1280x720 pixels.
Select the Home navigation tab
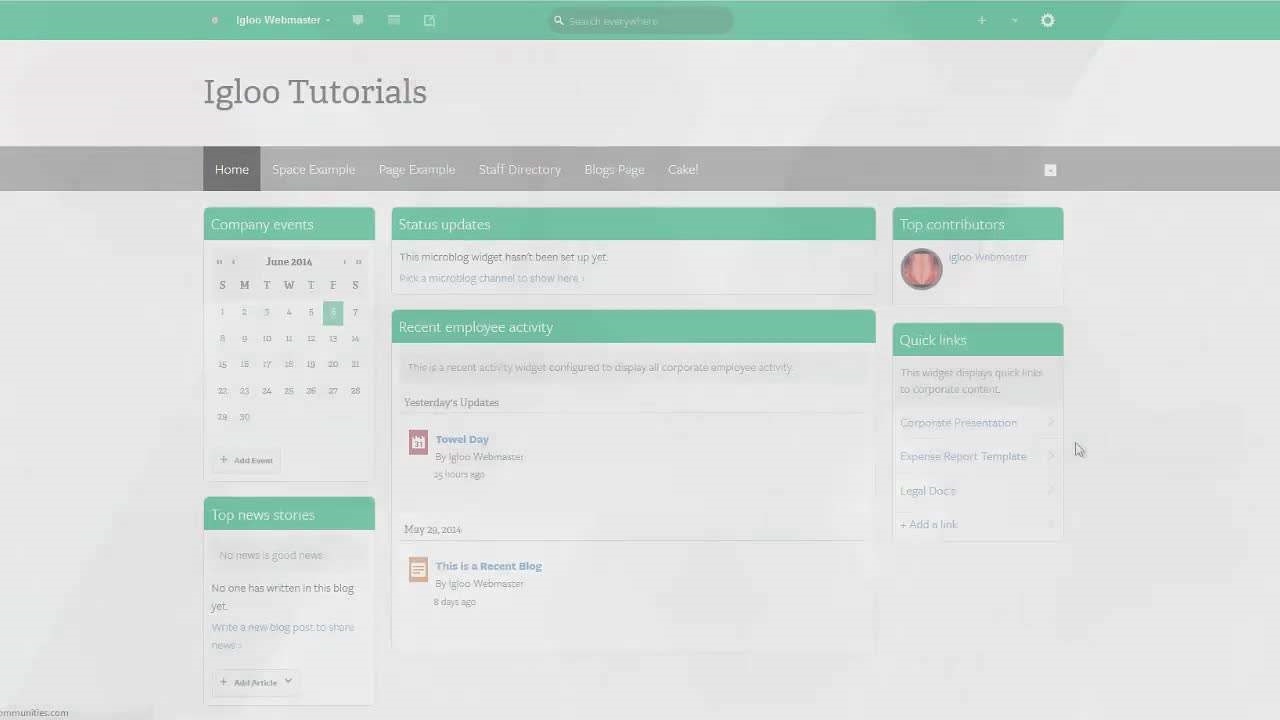[231, 169]
